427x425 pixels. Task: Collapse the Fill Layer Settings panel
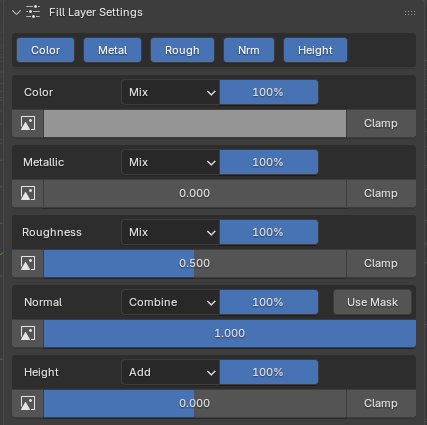tap(16, 13)
